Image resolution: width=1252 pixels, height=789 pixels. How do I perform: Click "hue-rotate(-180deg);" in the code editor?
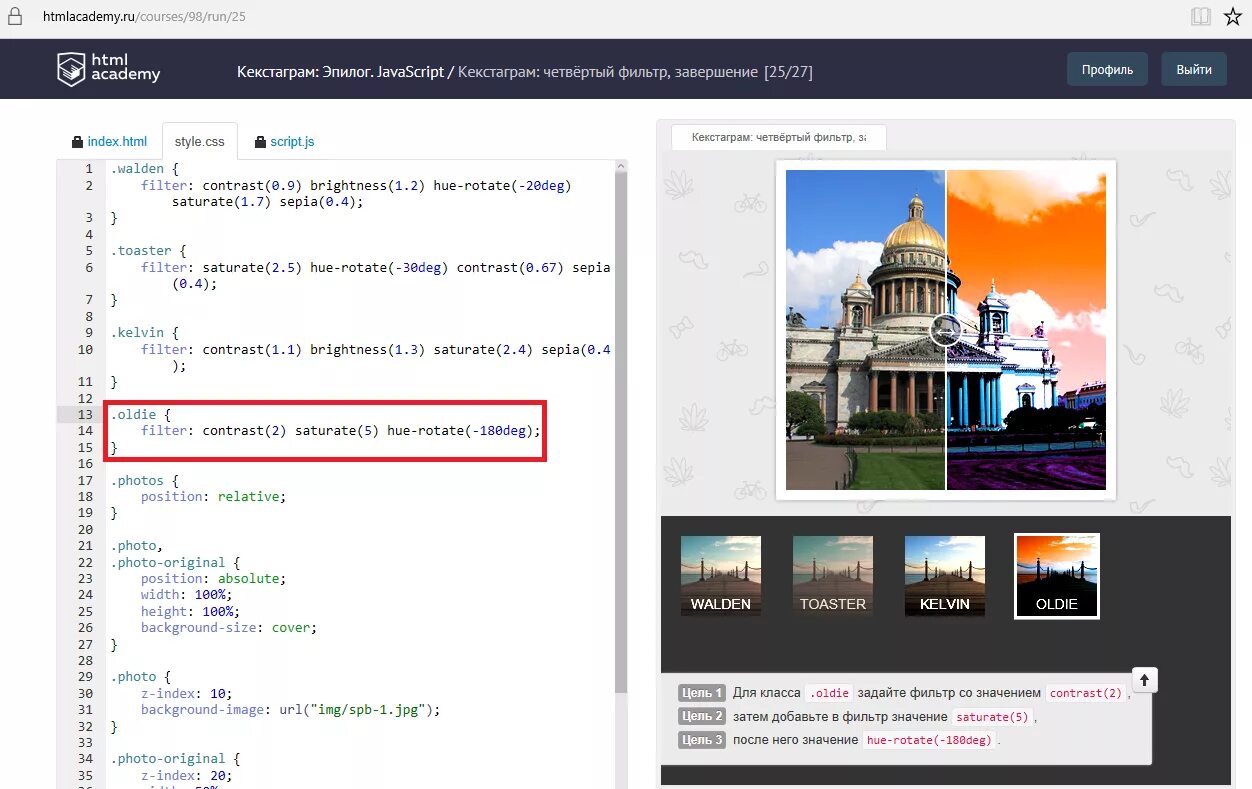coord(464,431)
